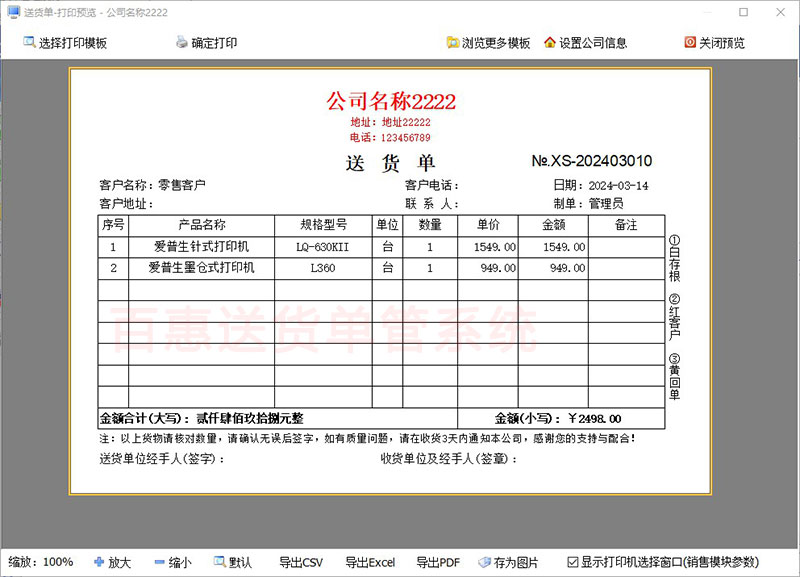Click the 客户地址 label

127,204
